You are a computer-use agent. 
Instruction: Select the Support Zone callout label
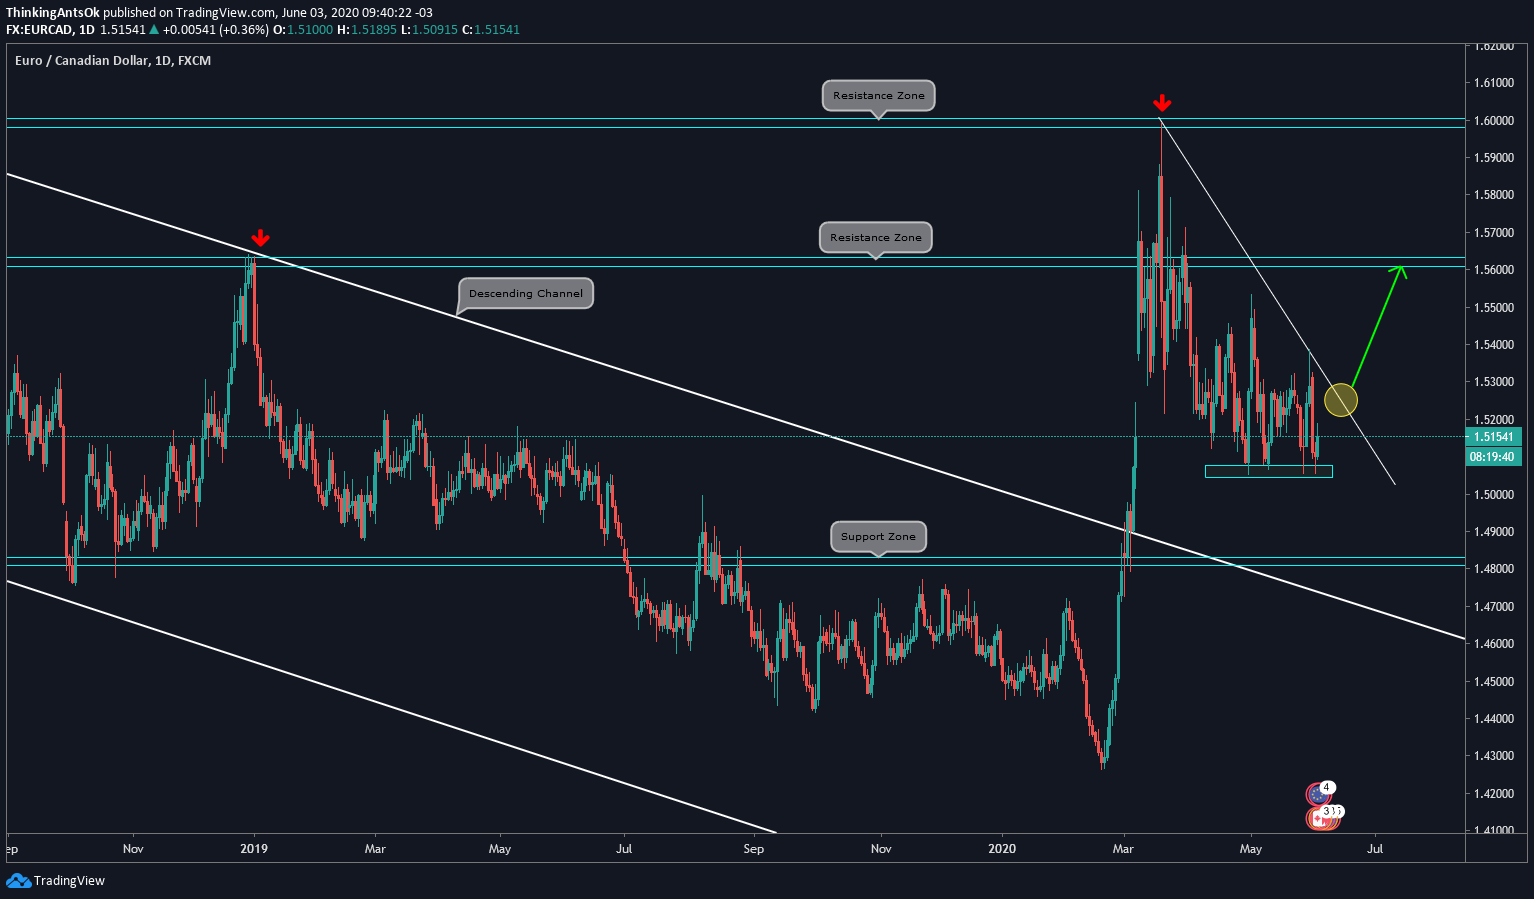(x=878, y=537)
